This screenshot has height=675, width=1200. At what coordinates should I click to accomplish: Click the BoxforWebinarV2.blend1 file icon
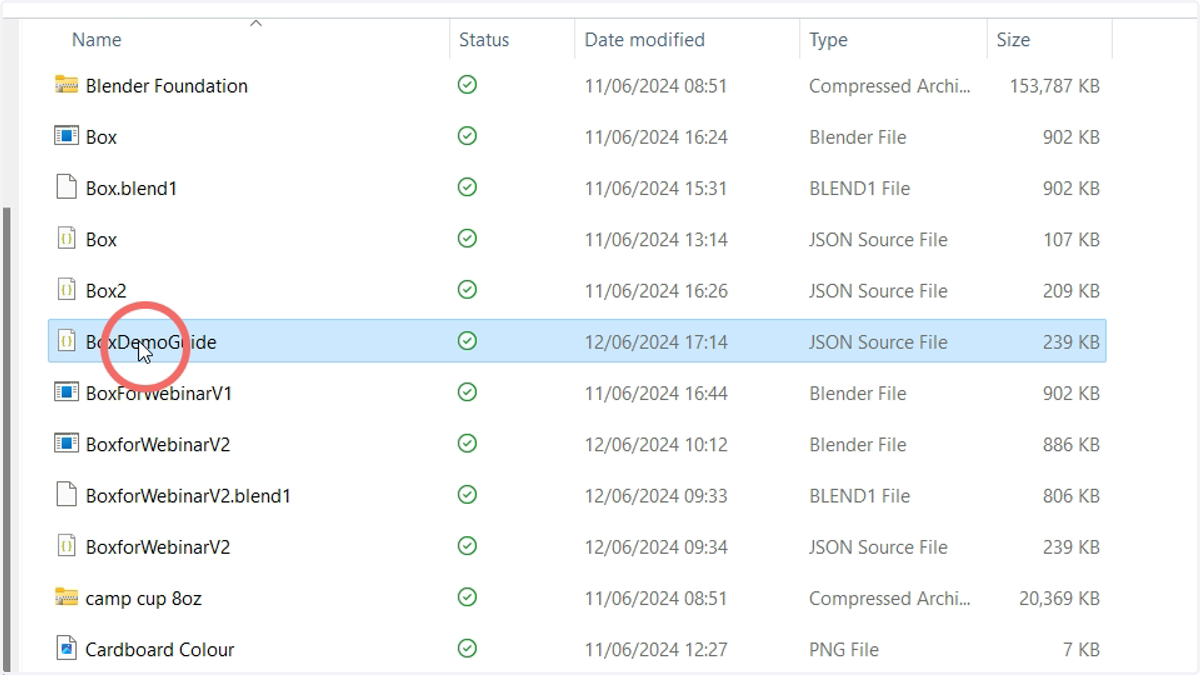(x=66, y=494)
